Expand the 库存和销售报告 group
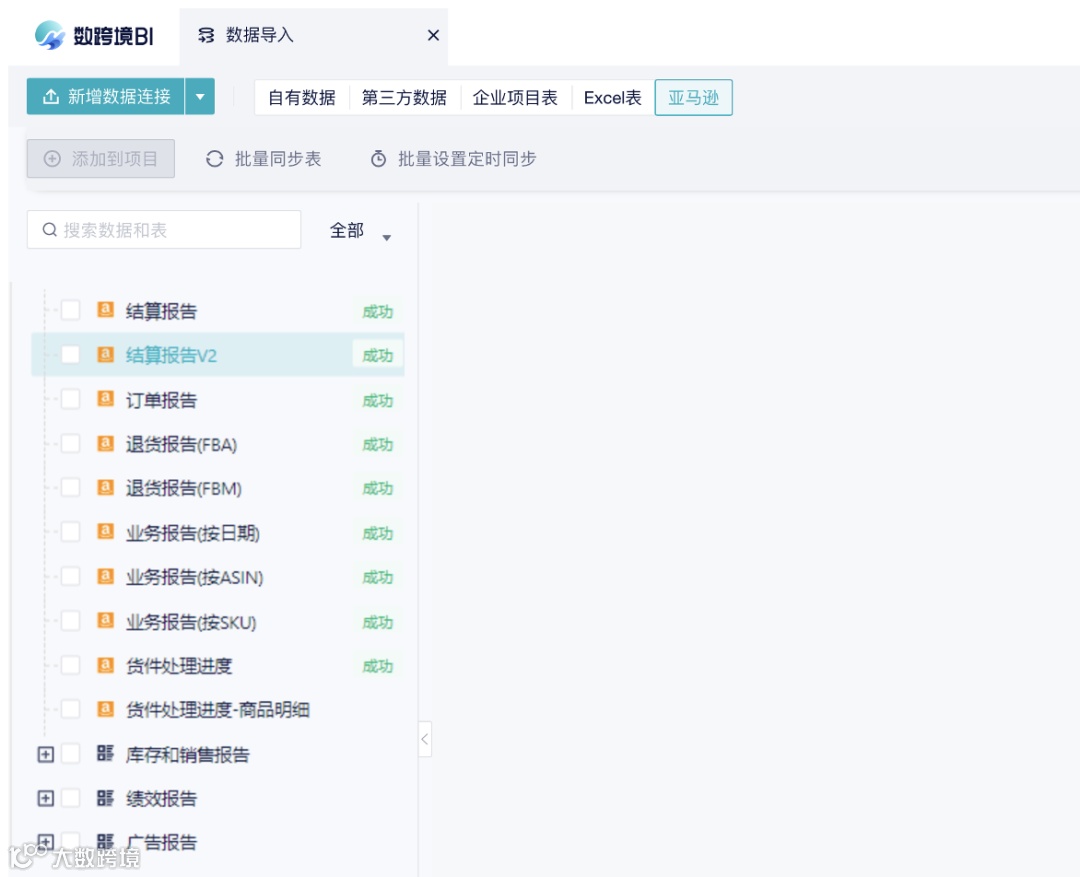The width and height of the screenshot is (1080, 877). [x=44, y=754]
